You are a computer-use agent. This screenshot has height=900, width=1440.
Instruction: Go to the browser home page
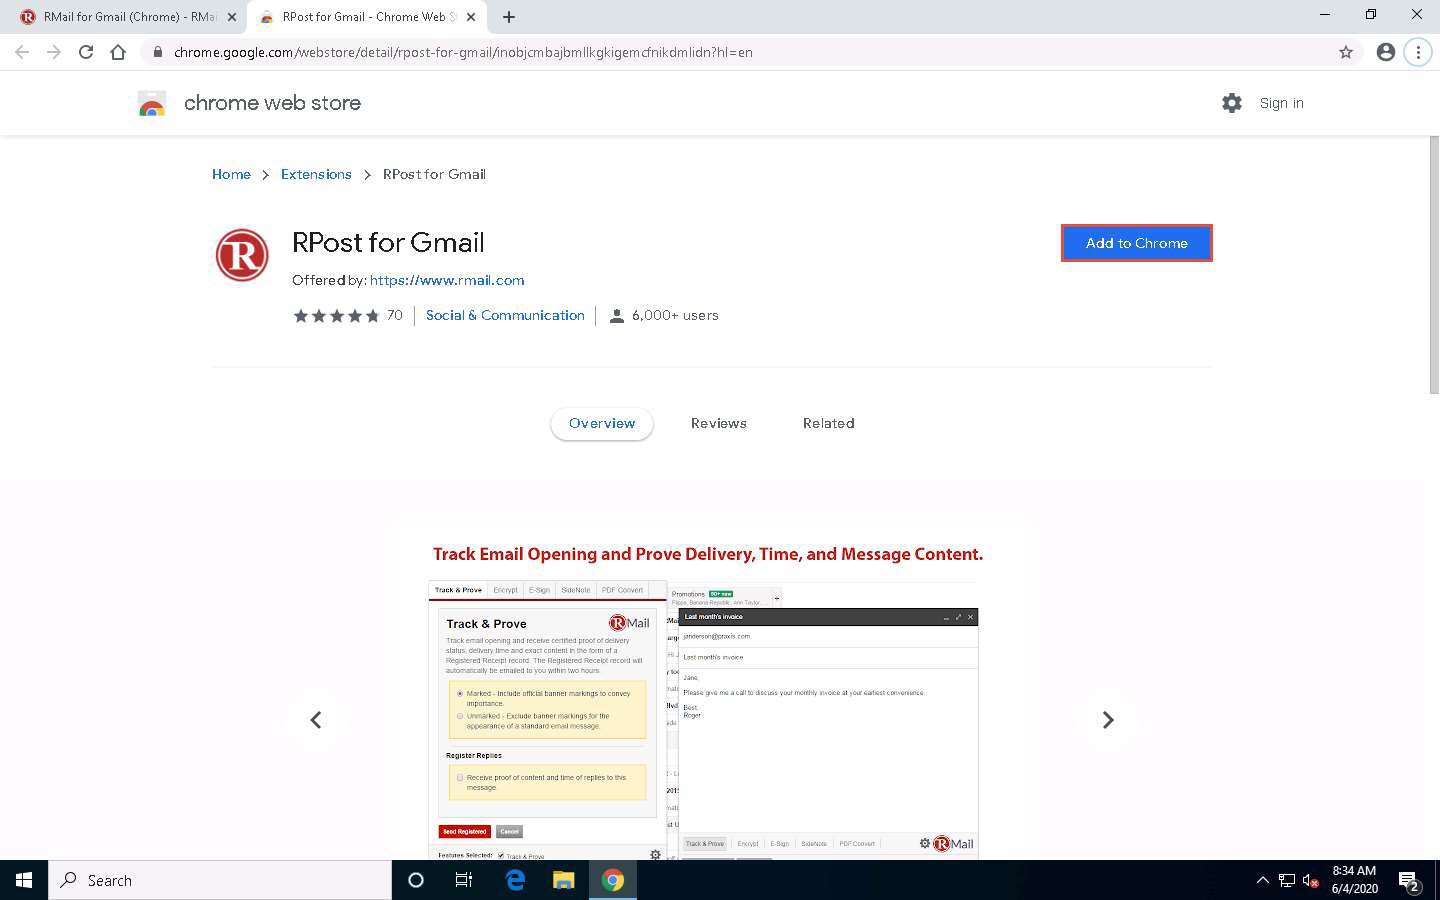(x=118, y=52)
